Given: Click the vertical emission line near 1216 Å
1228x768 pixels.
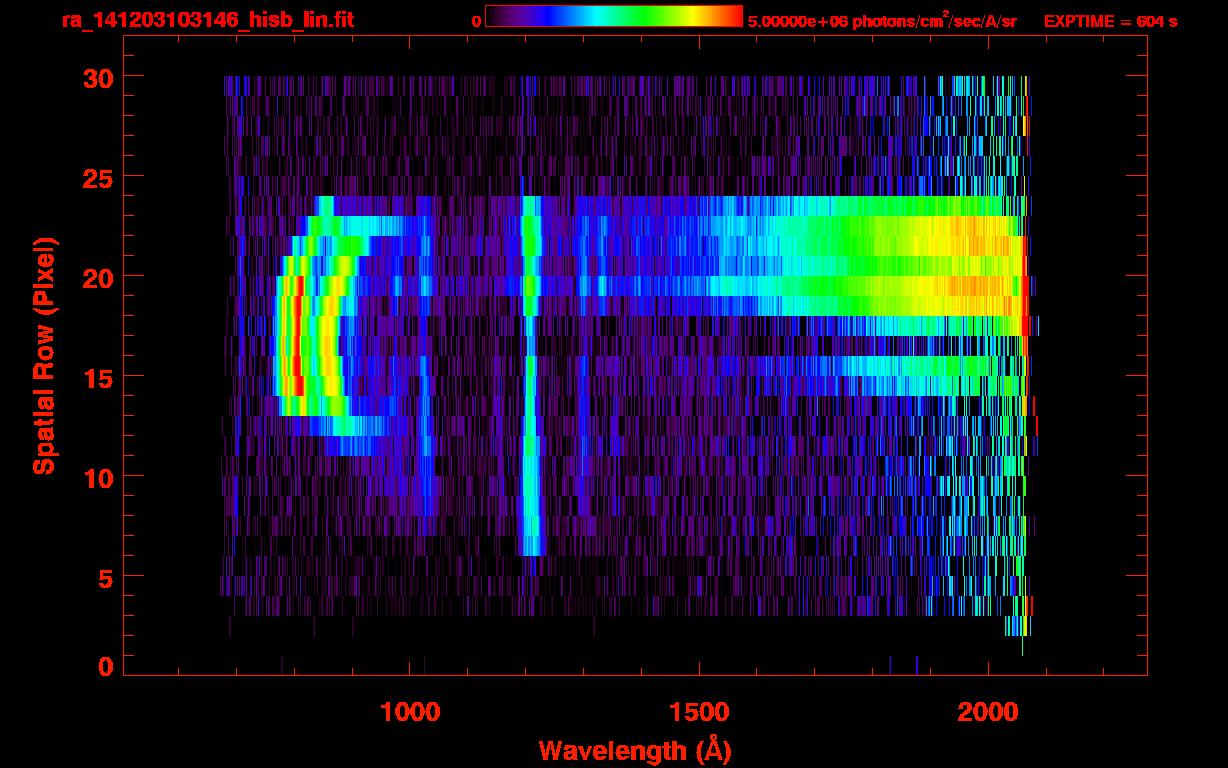Looking at the screenshot, I should click(531, 375).
